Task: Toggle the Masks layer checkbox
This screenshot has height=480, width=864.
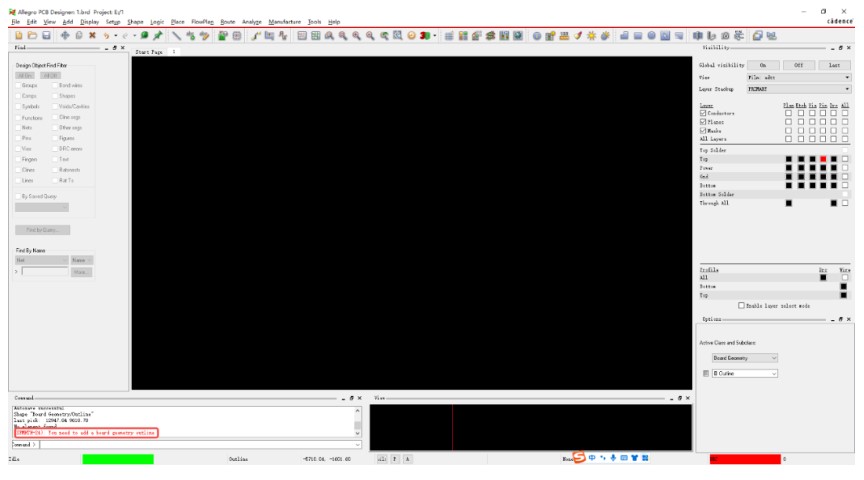Action: click(703, 131)
